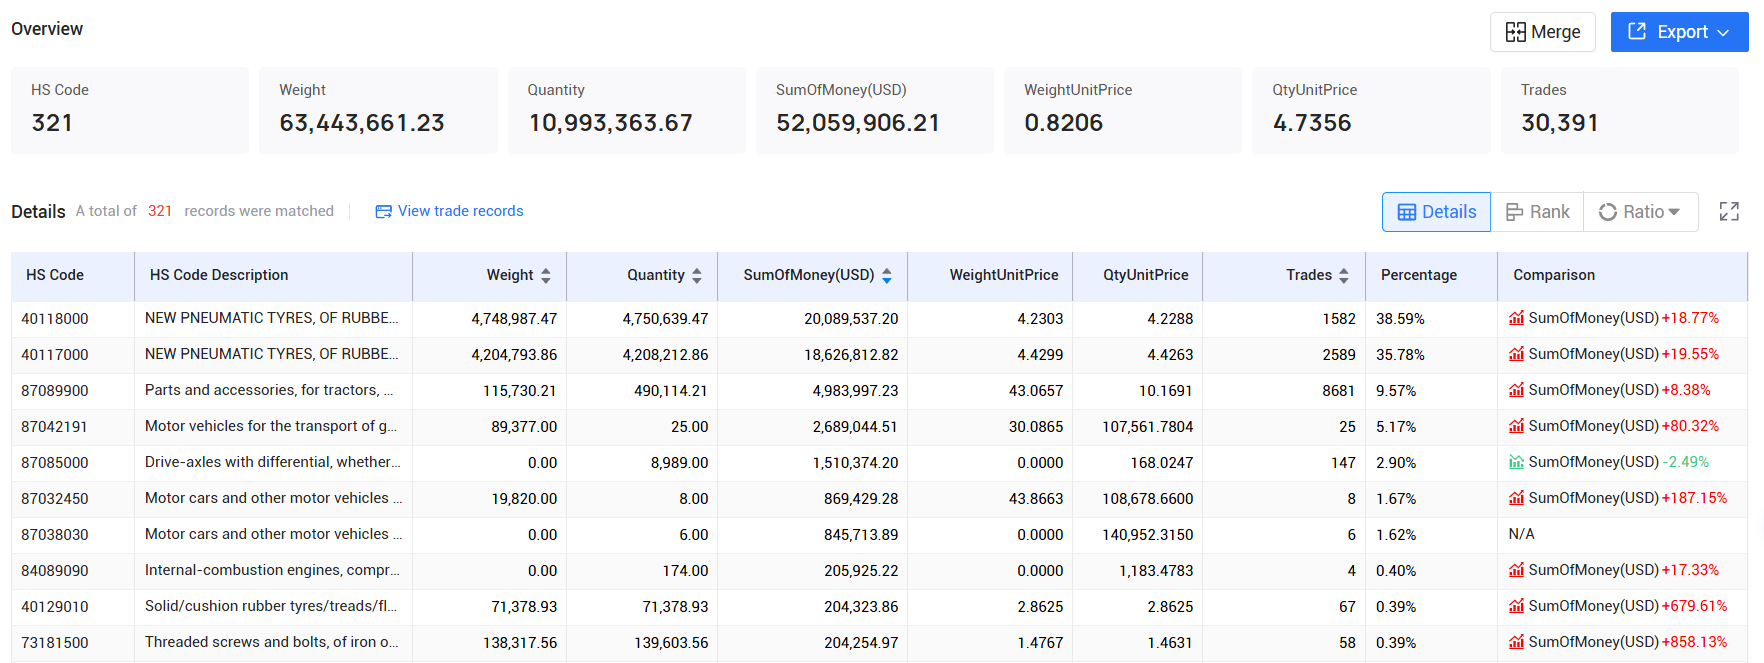Click the trades count 8681
The height and width of the screenshot is (663, 1764).
click(1339, 391)
